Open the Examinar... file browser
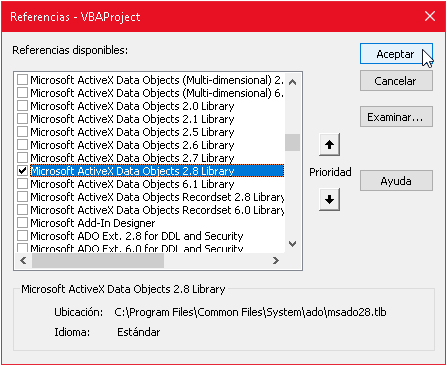This screenshot has width=447, height=366. coord(396,117)
